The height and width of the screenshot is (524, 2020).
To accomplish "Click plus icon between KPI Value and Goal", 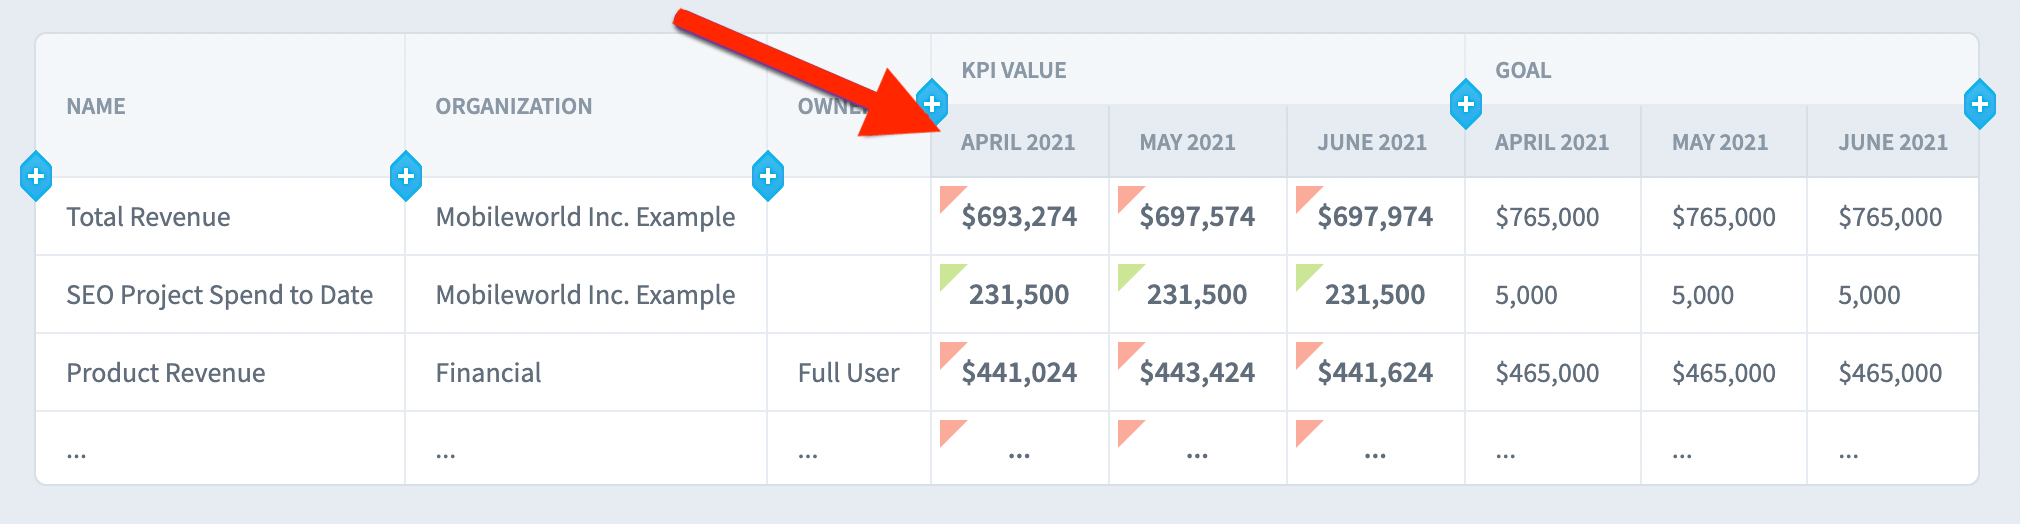I will click(1465, 104).
